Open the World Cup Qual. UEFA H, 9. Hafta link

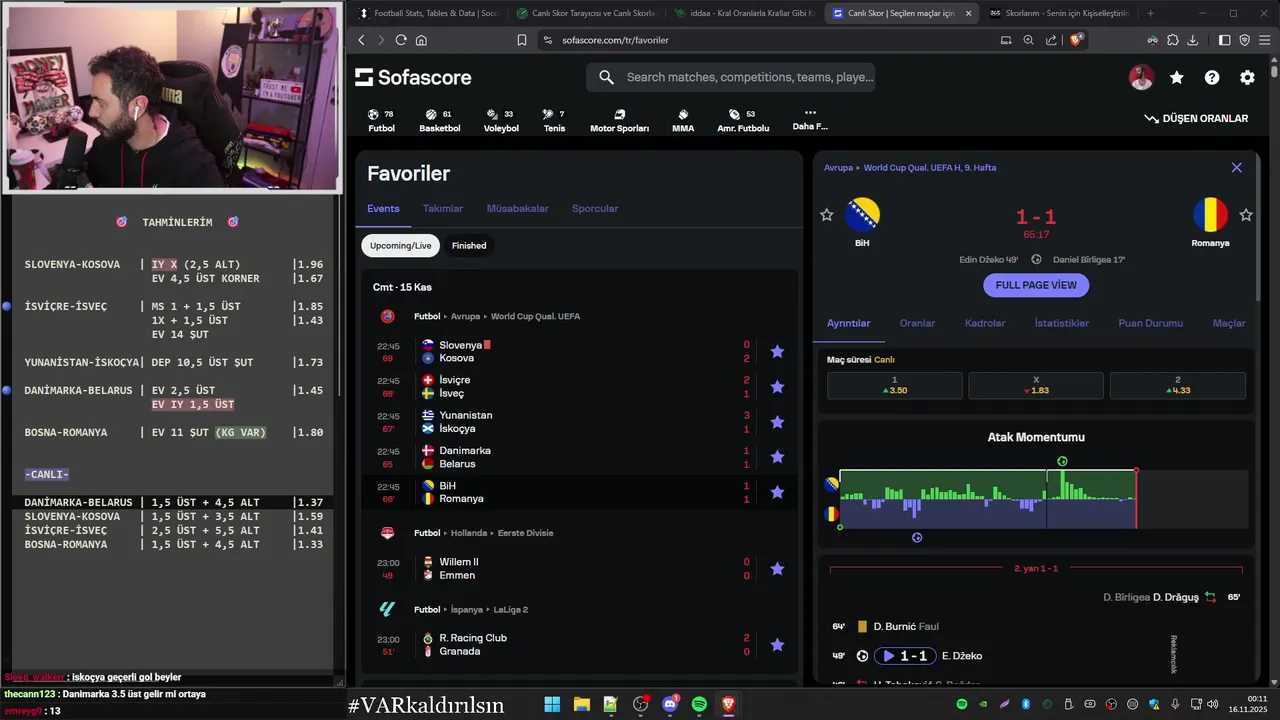(x=930, y=168)
